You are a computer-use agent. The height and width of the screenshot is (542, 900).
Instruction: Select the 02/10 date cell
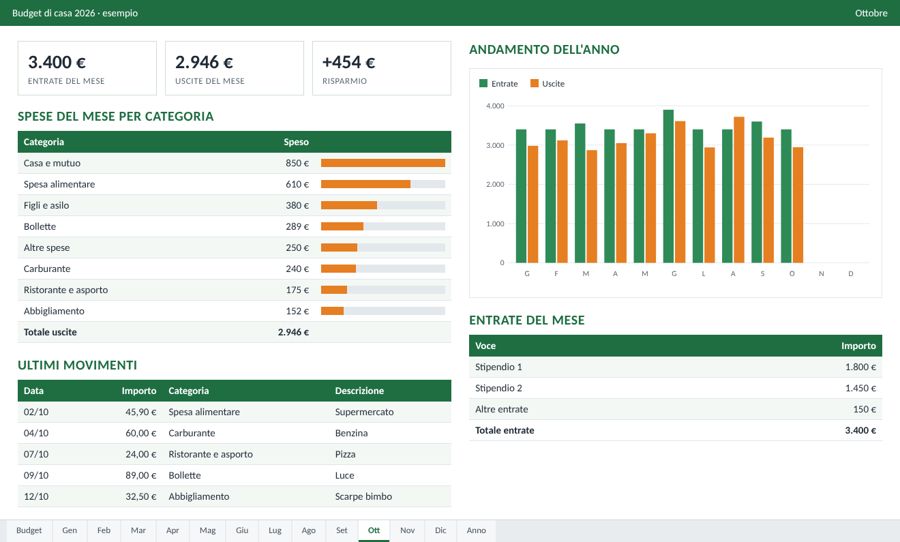(36, 412)
